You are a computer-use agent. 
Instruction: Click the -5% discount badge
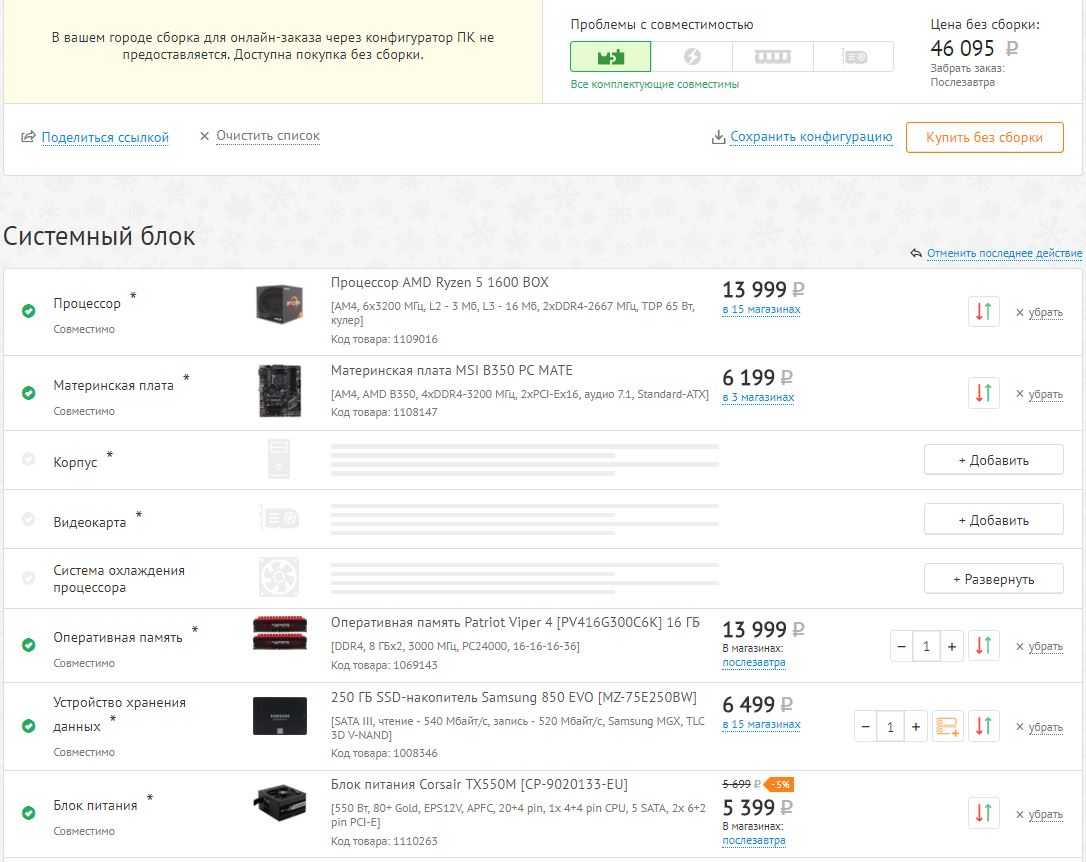[x=781, y=784]
